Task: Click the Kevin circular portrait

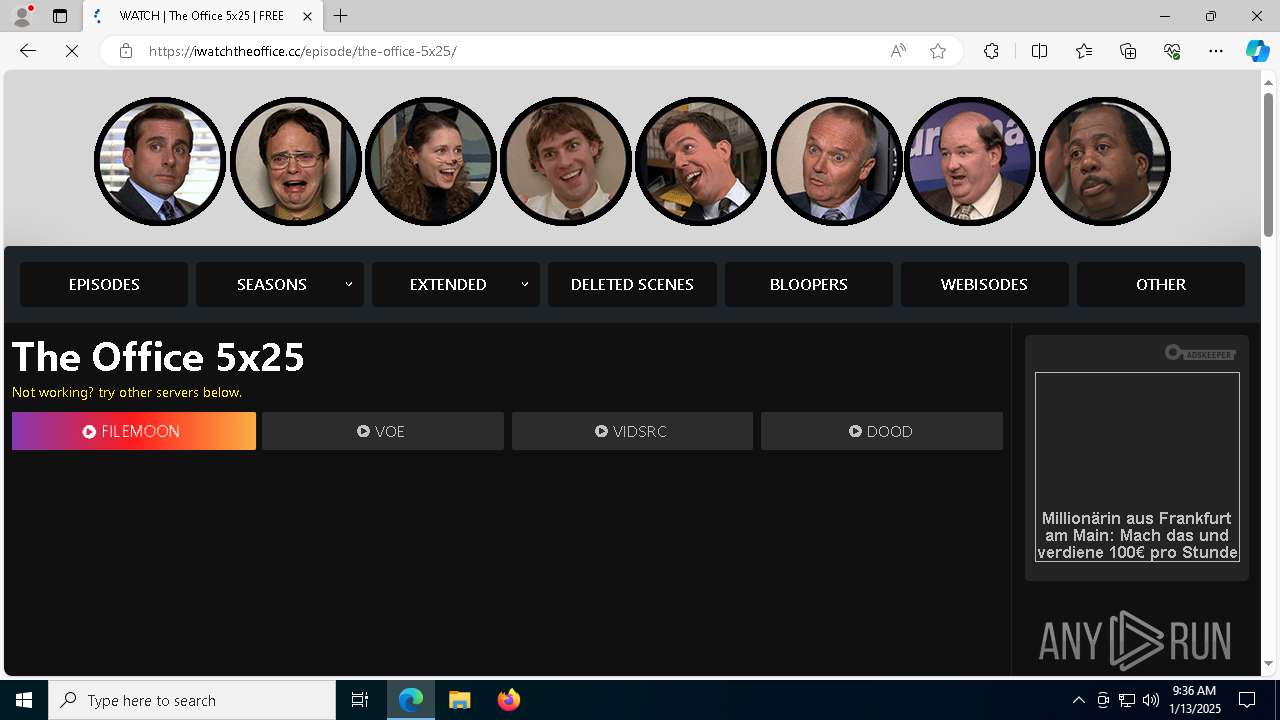Action: click(x=970, y=161)
